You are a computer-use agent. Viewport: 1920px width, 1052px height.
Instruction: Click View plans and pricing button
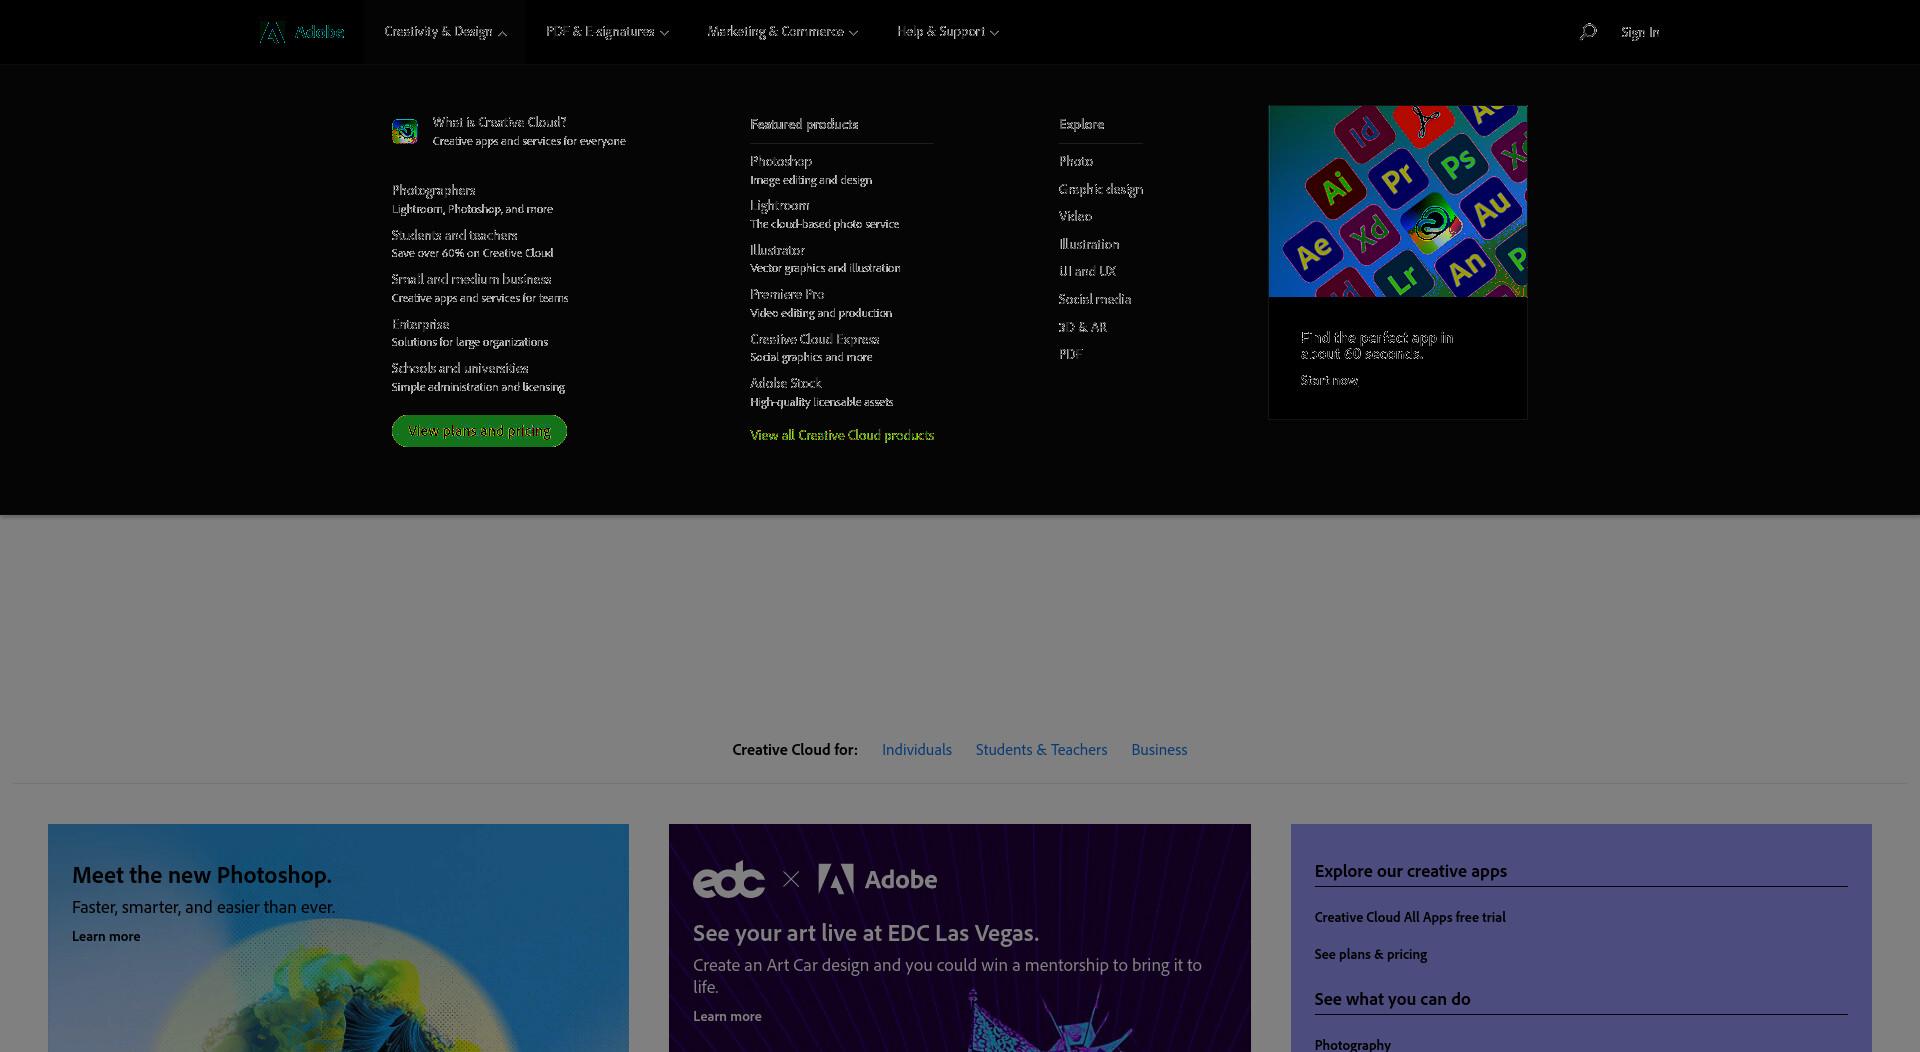tap(479, 431)
